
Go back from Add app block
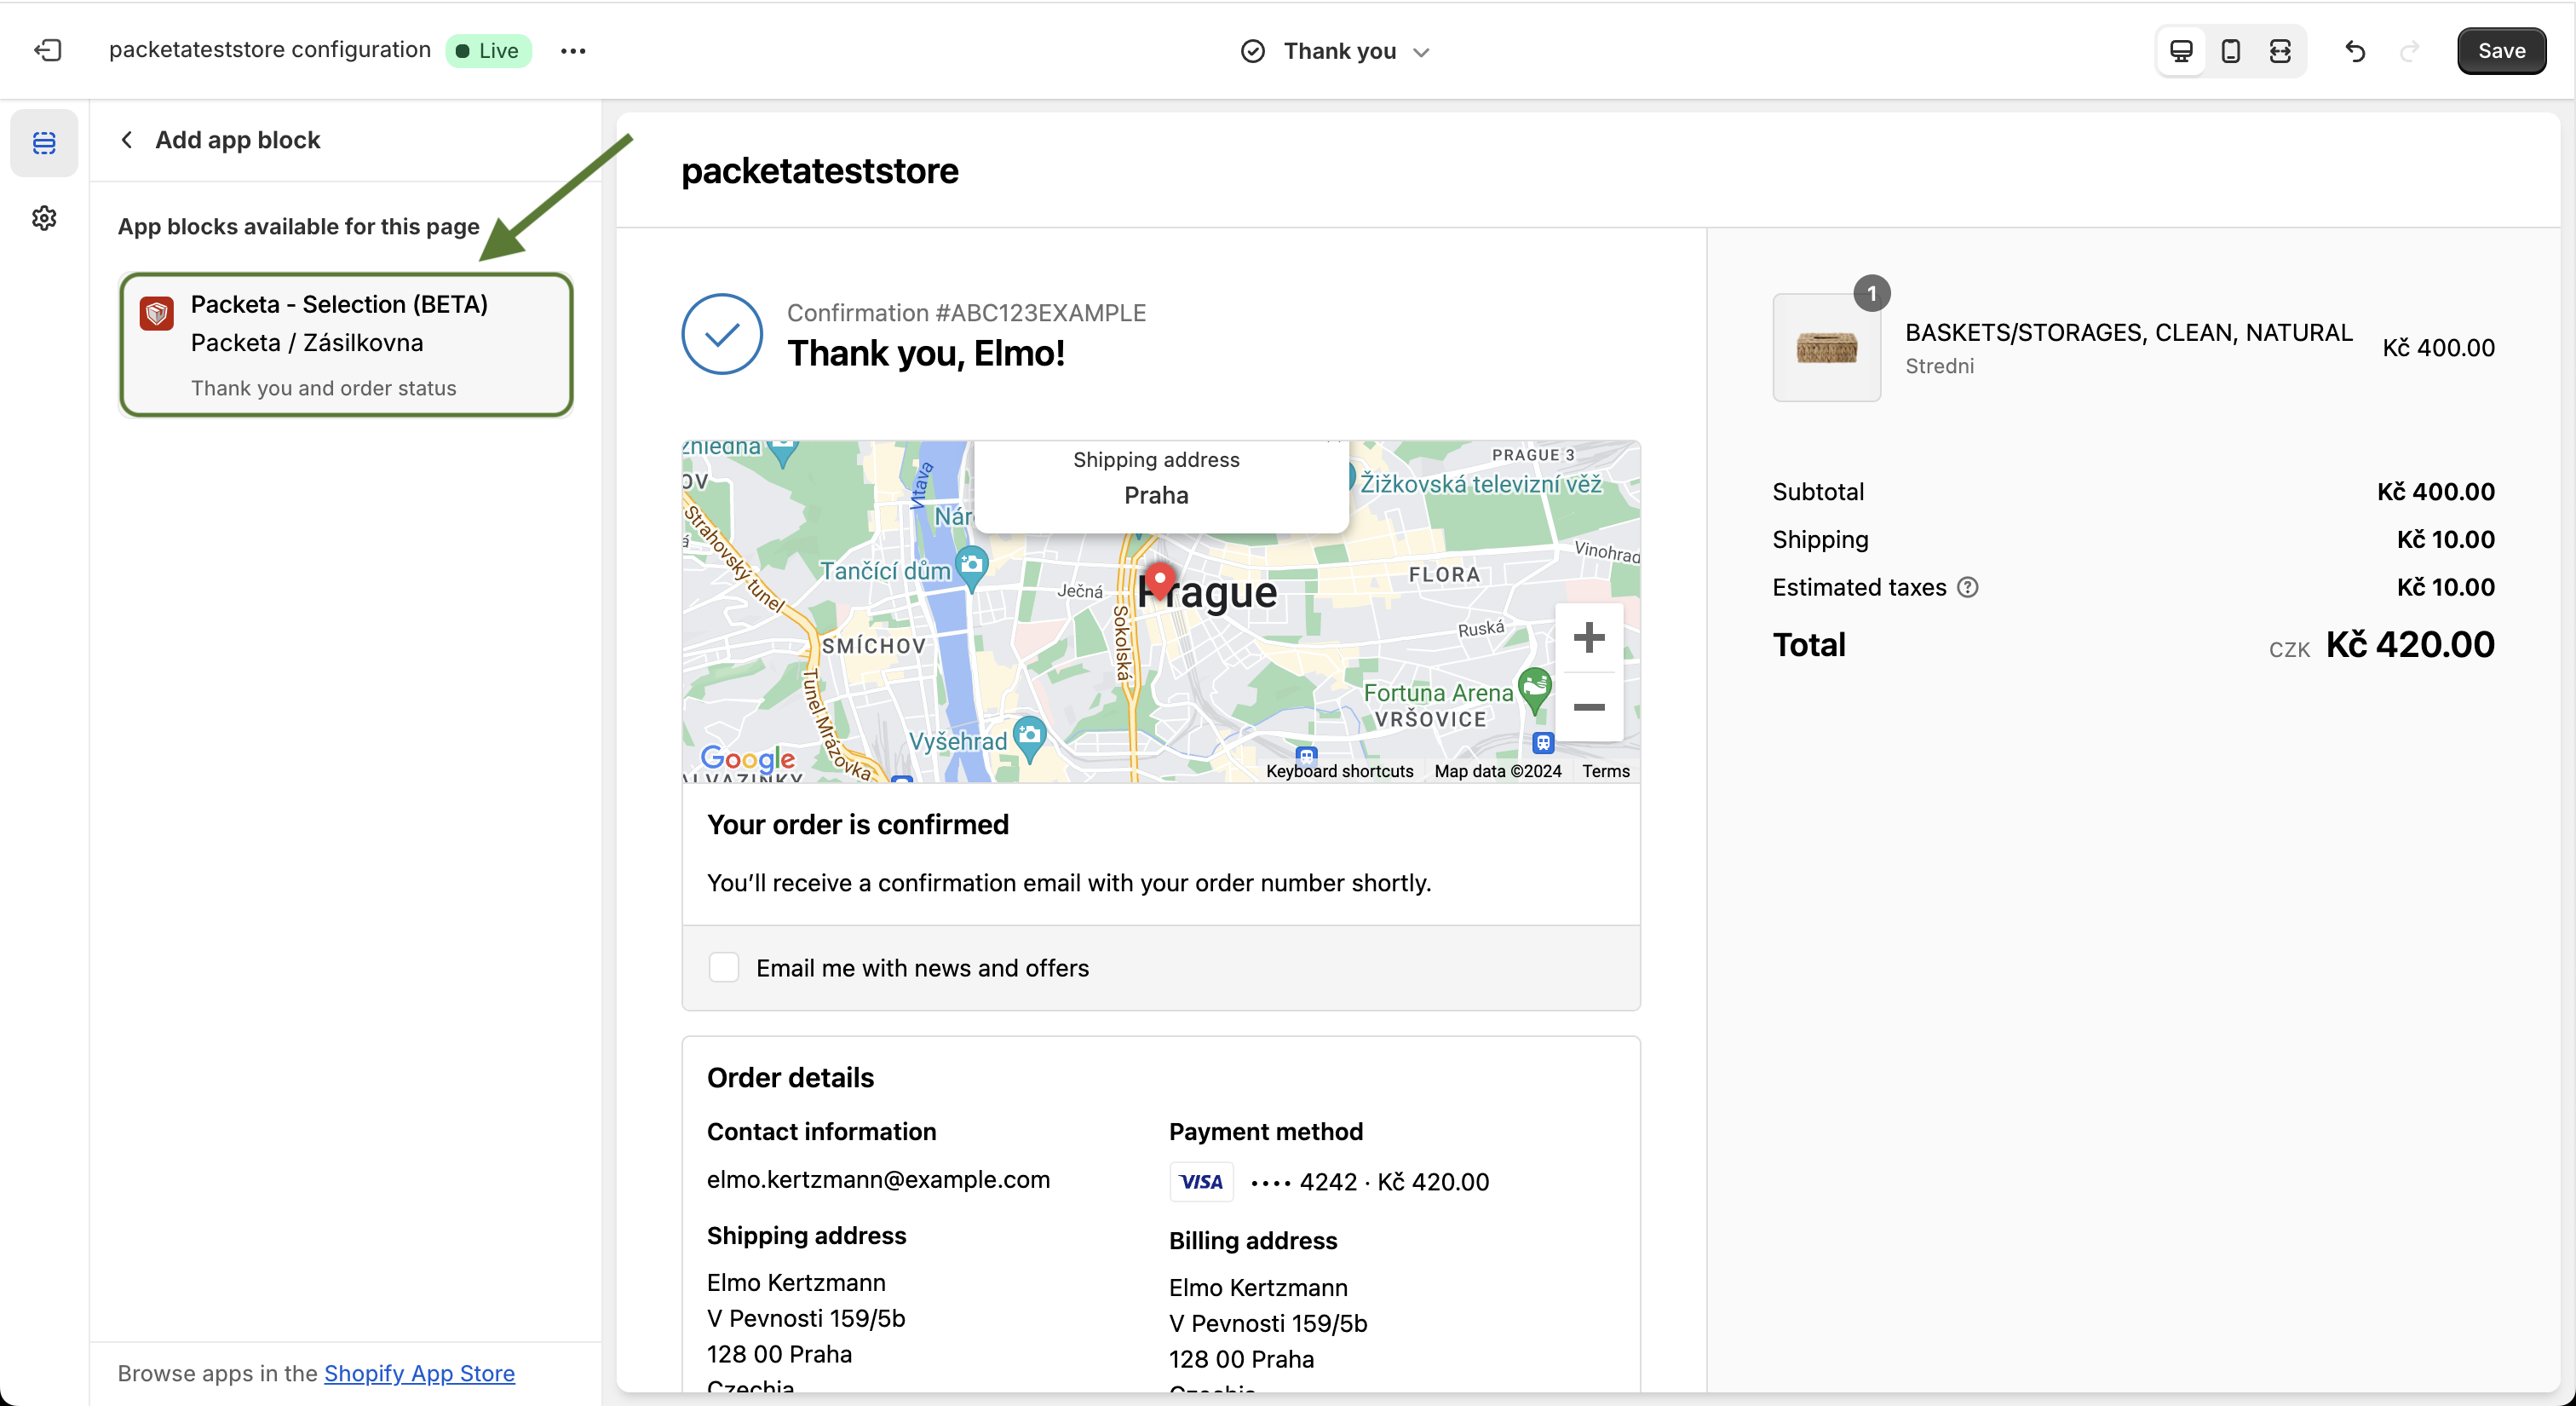[x=127, y=140]
